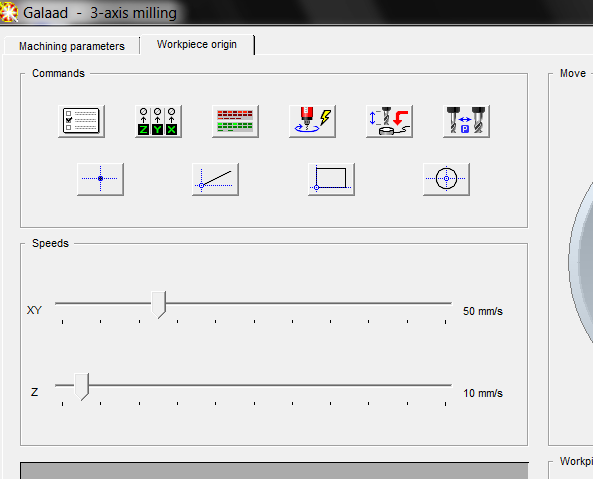593x479 pixels.
Task: Switch to the Machining parameters tab
Action: [72, 46]
